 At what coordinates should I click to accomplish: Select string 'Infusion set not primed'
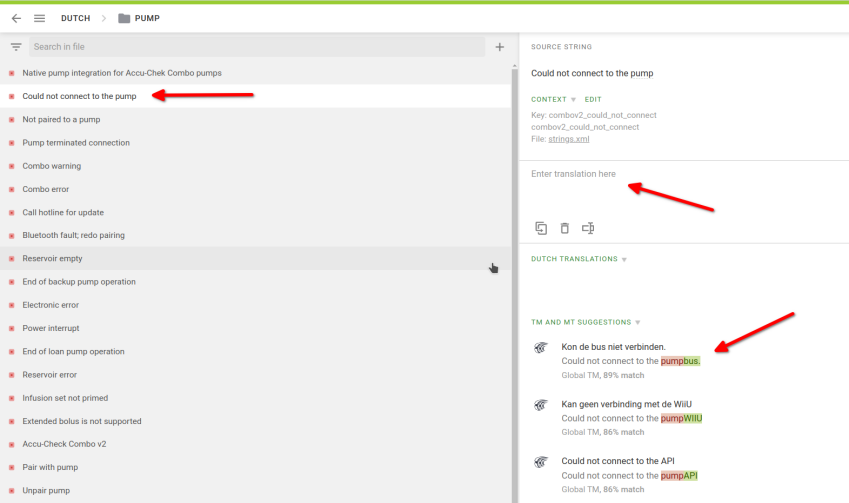click(65, 399)
